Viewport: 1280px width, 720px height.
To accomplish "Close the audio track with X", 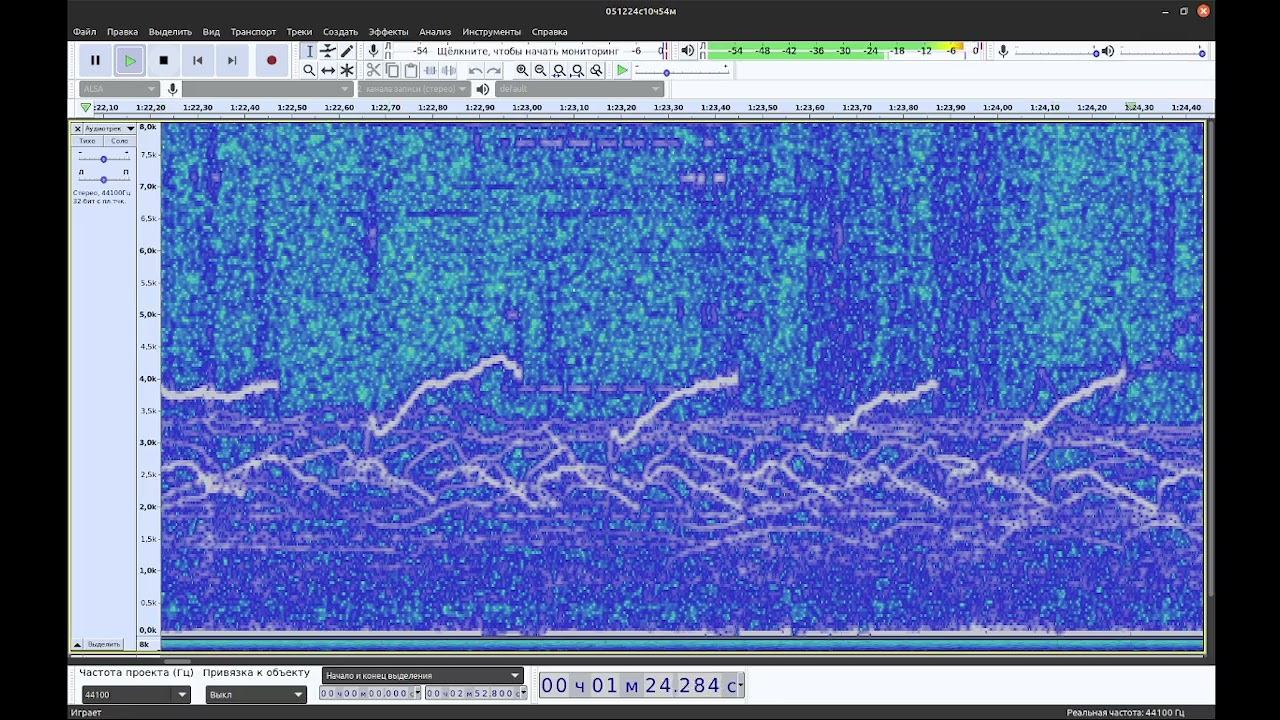I will tap(77, 128).
